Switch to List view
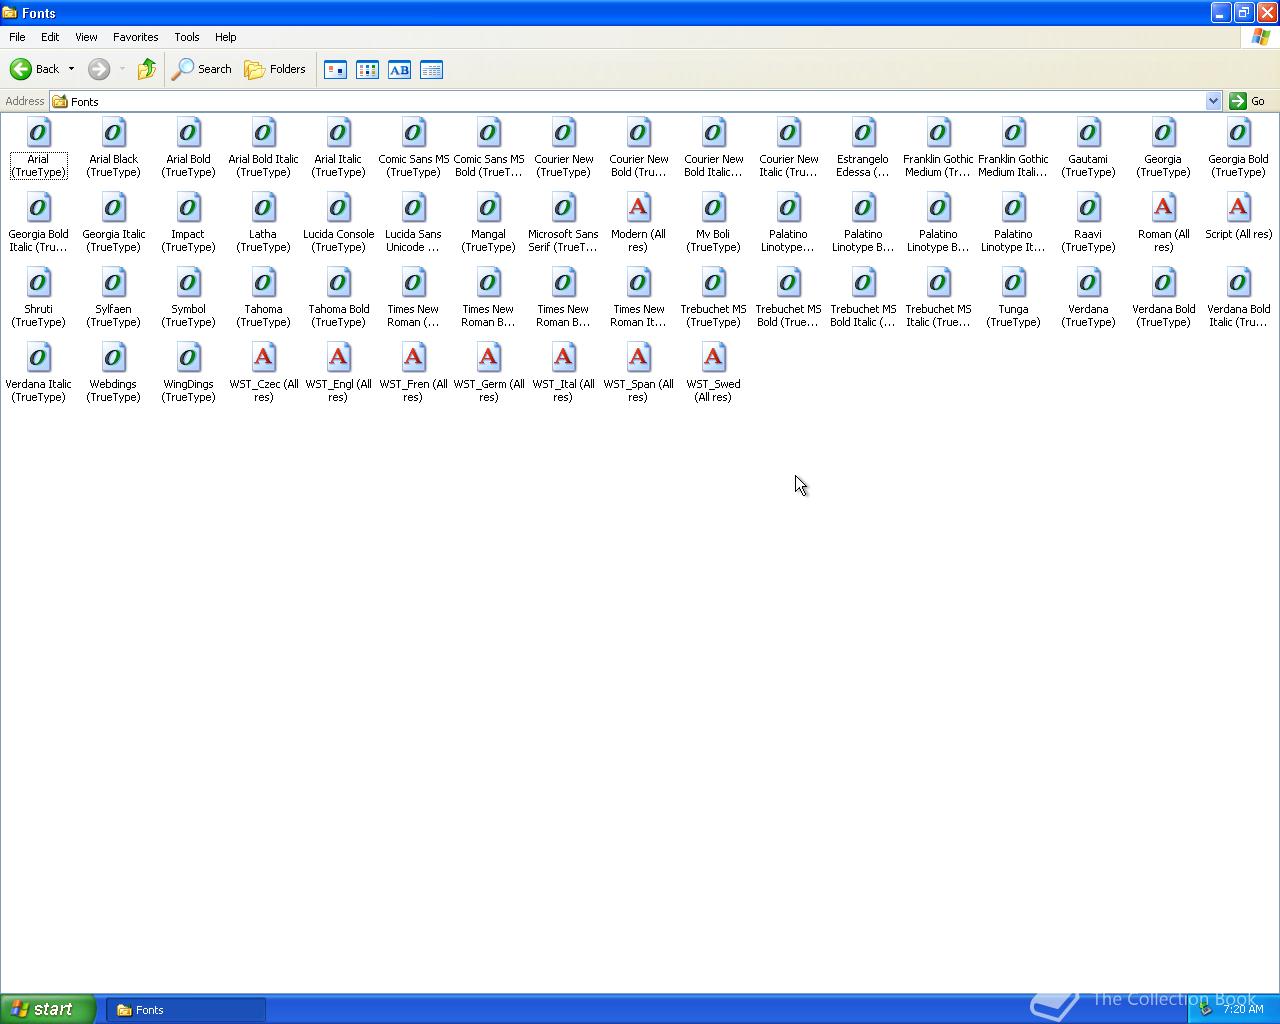Viewport: 1280px width, 1024px height. pyautogui.click(x=367, y=70)
